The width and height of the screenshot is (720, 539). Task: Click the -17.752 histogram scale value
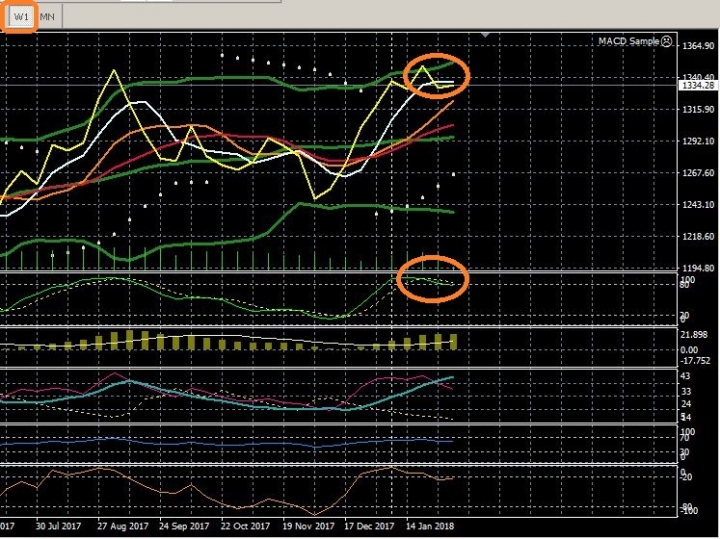coord(694,362)
